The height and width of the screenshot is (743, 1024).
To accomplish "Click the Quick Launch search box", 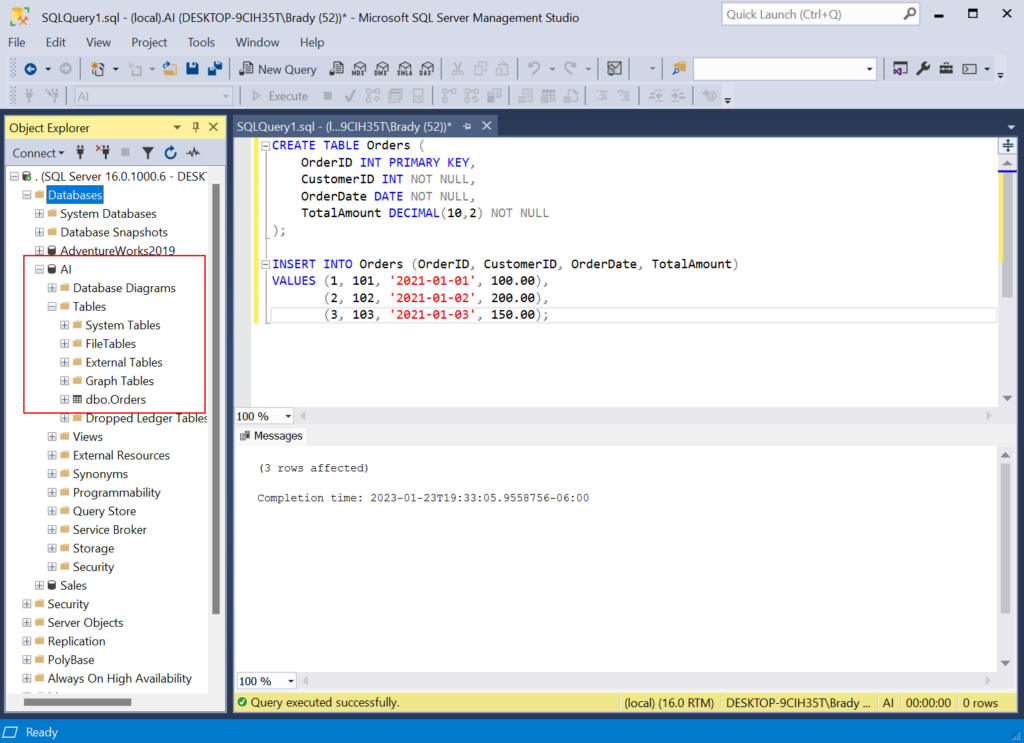I will 815,14.
